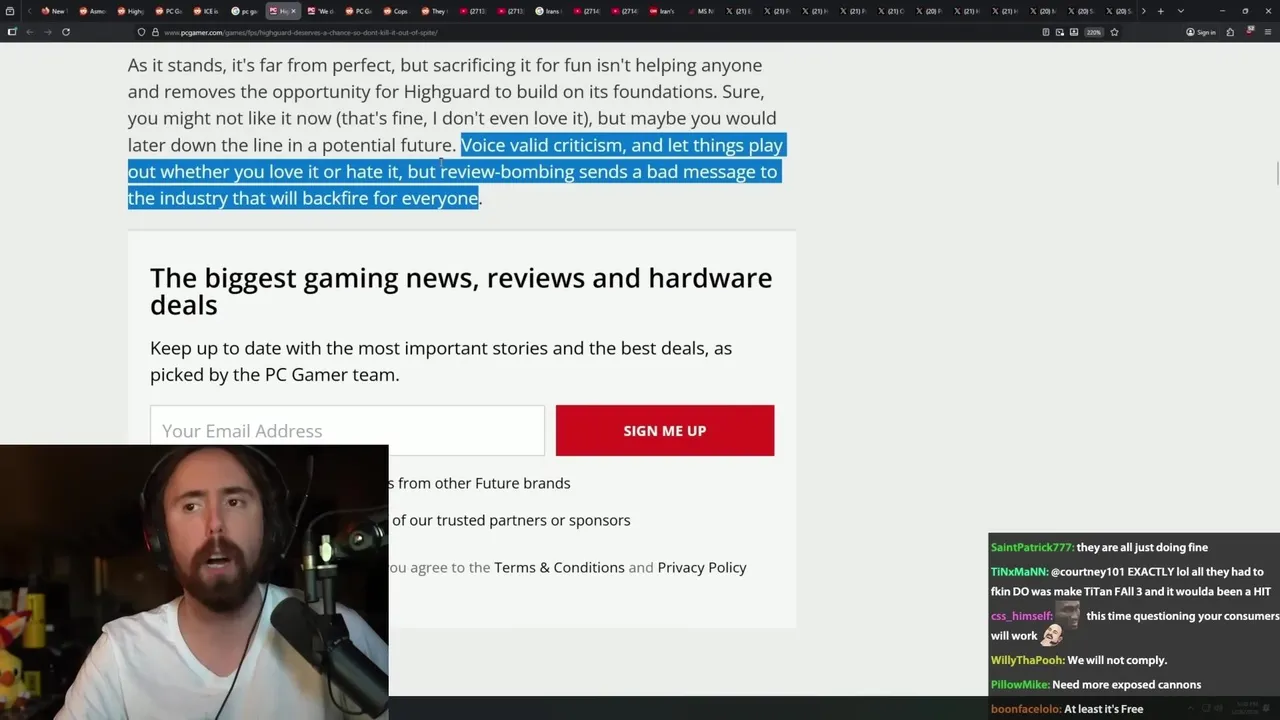Click SaintPatrick777 chat username
1280x720 pixels.
pyautogui.click(x=1031, y=547)
